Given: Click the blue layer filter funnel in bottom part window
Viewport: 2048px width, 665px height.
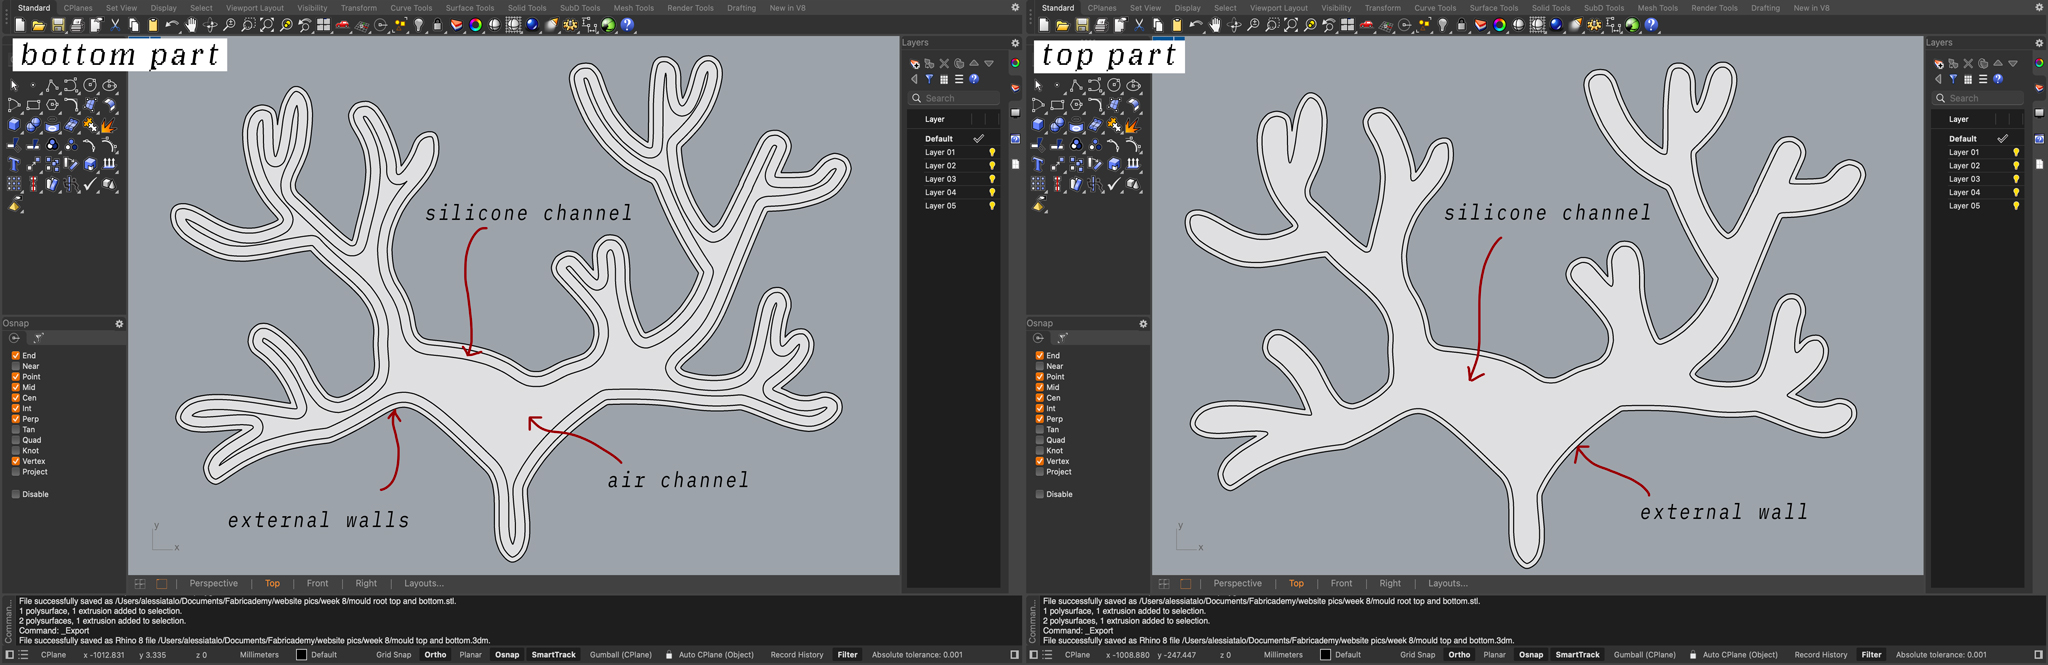Looking at the screenshot, I should [x=929, y=79].
